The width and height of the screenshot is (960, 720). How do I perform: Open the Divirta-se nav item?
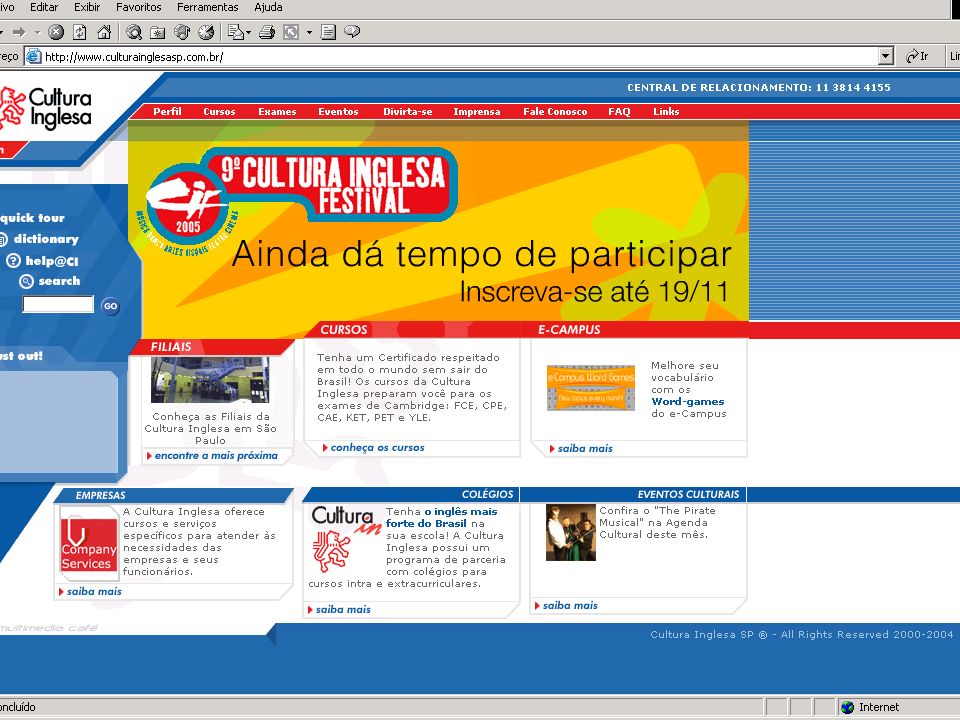pos(408,111)
